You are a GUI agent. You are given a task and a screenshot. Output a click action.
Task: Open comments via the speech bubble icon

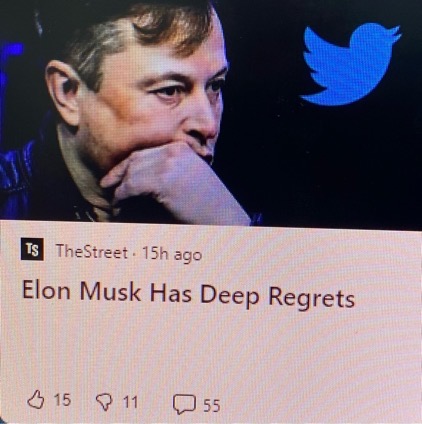tap(184, 404)
